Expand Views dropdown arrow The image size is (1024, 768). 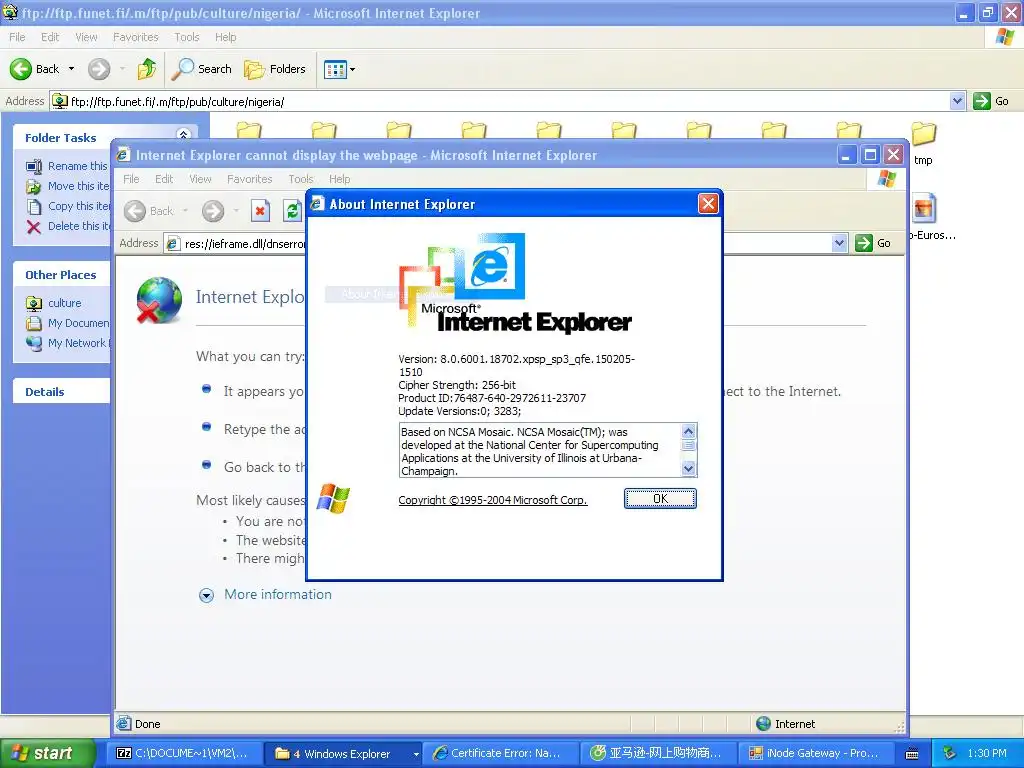[353, 69]
